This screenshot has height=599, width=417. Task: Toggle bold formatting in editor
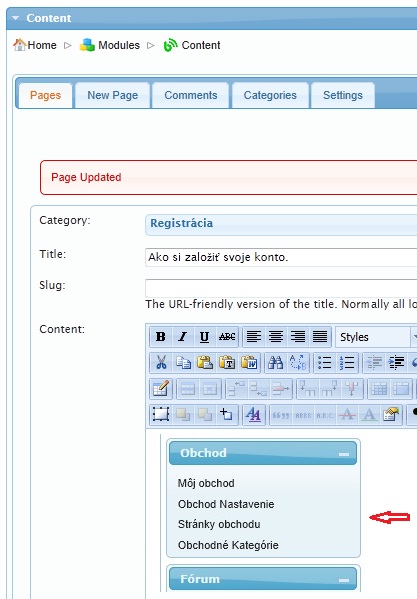[161, 337]
